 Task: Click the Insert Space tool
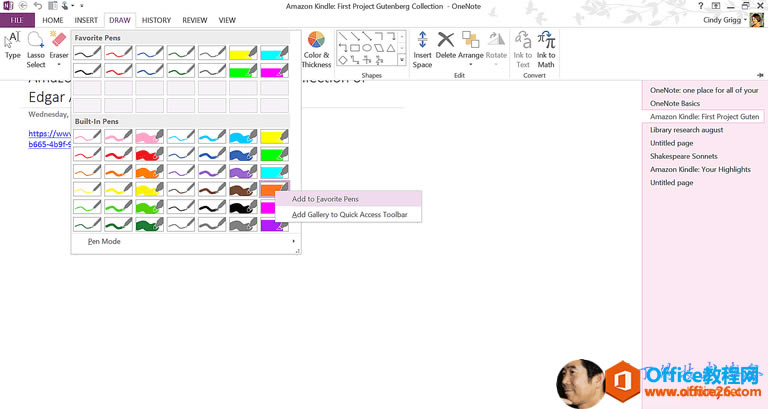[422, 50]
